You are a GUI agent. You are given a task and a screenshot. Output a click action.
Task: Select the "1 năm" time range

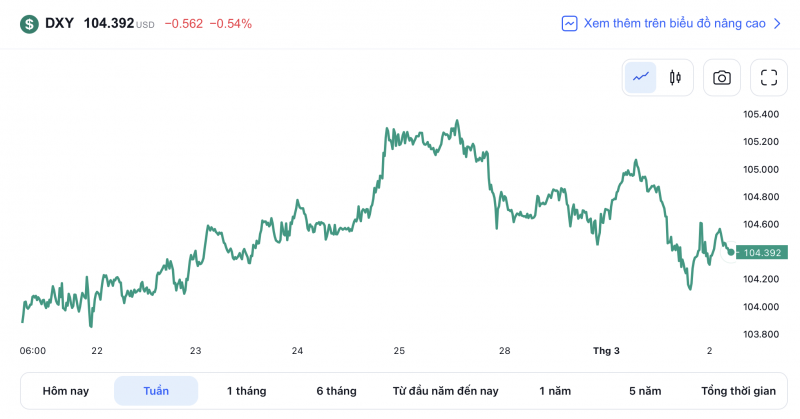[x=555, y=391]
